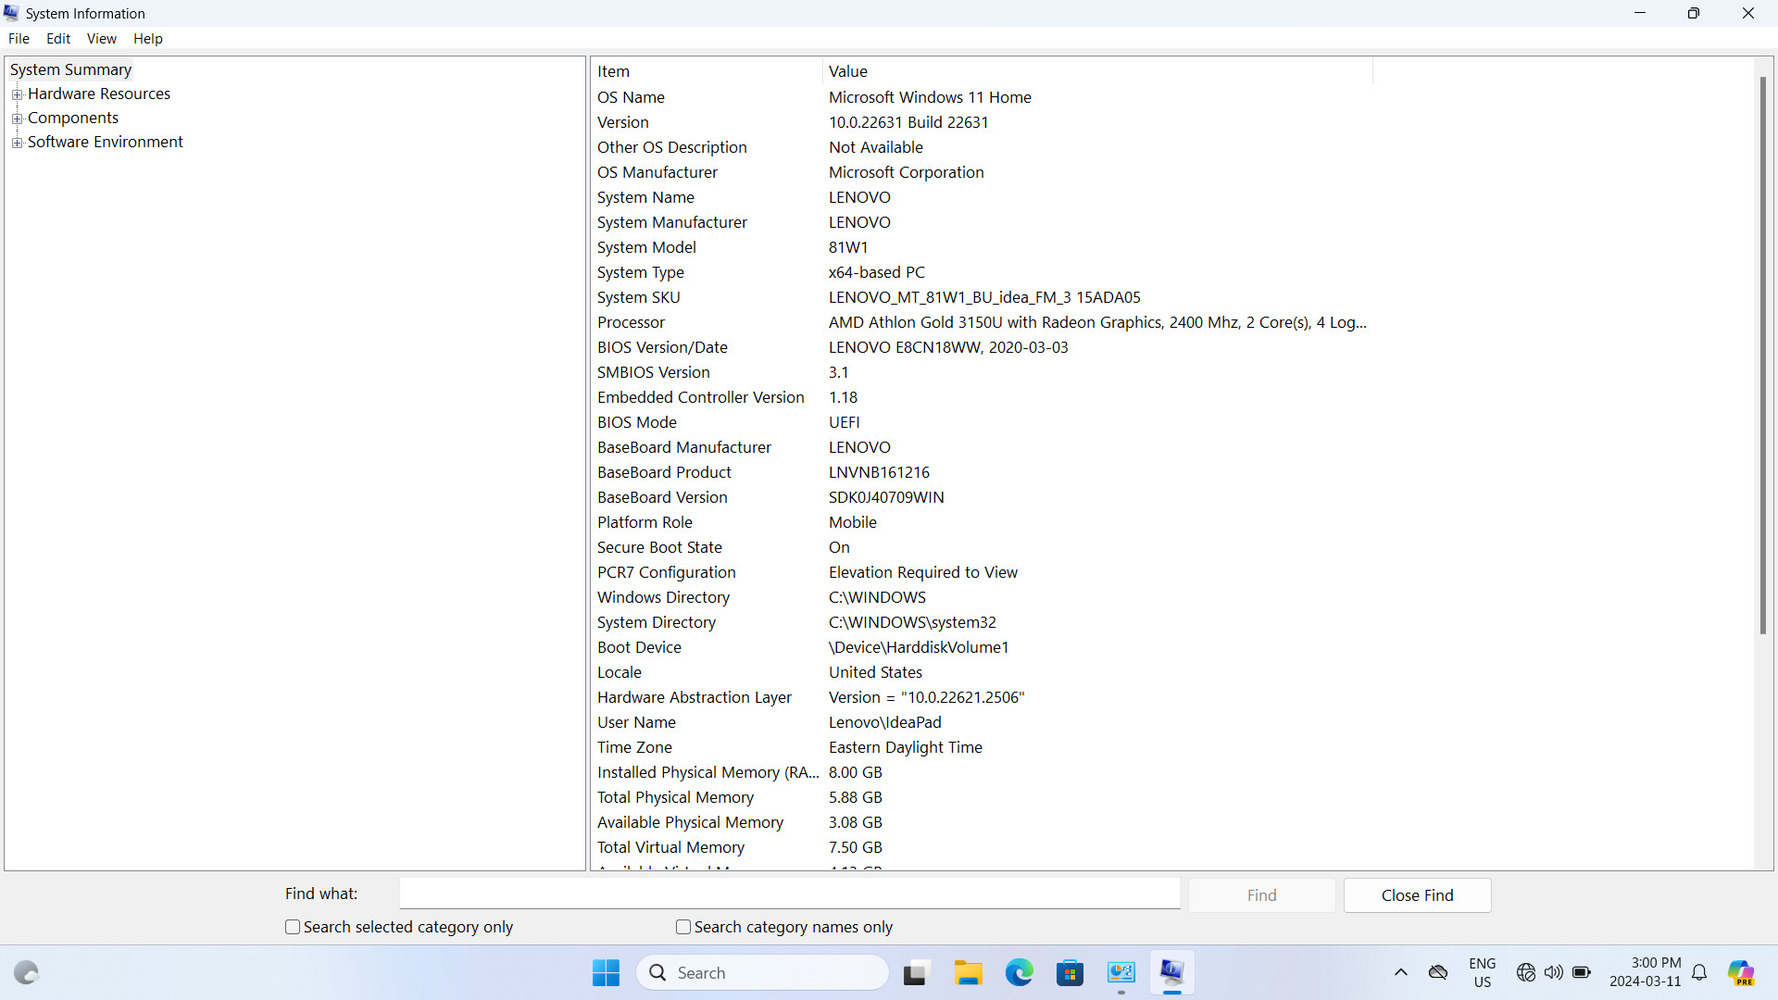
Task: Open the View menu
Action: click(101, 38)
